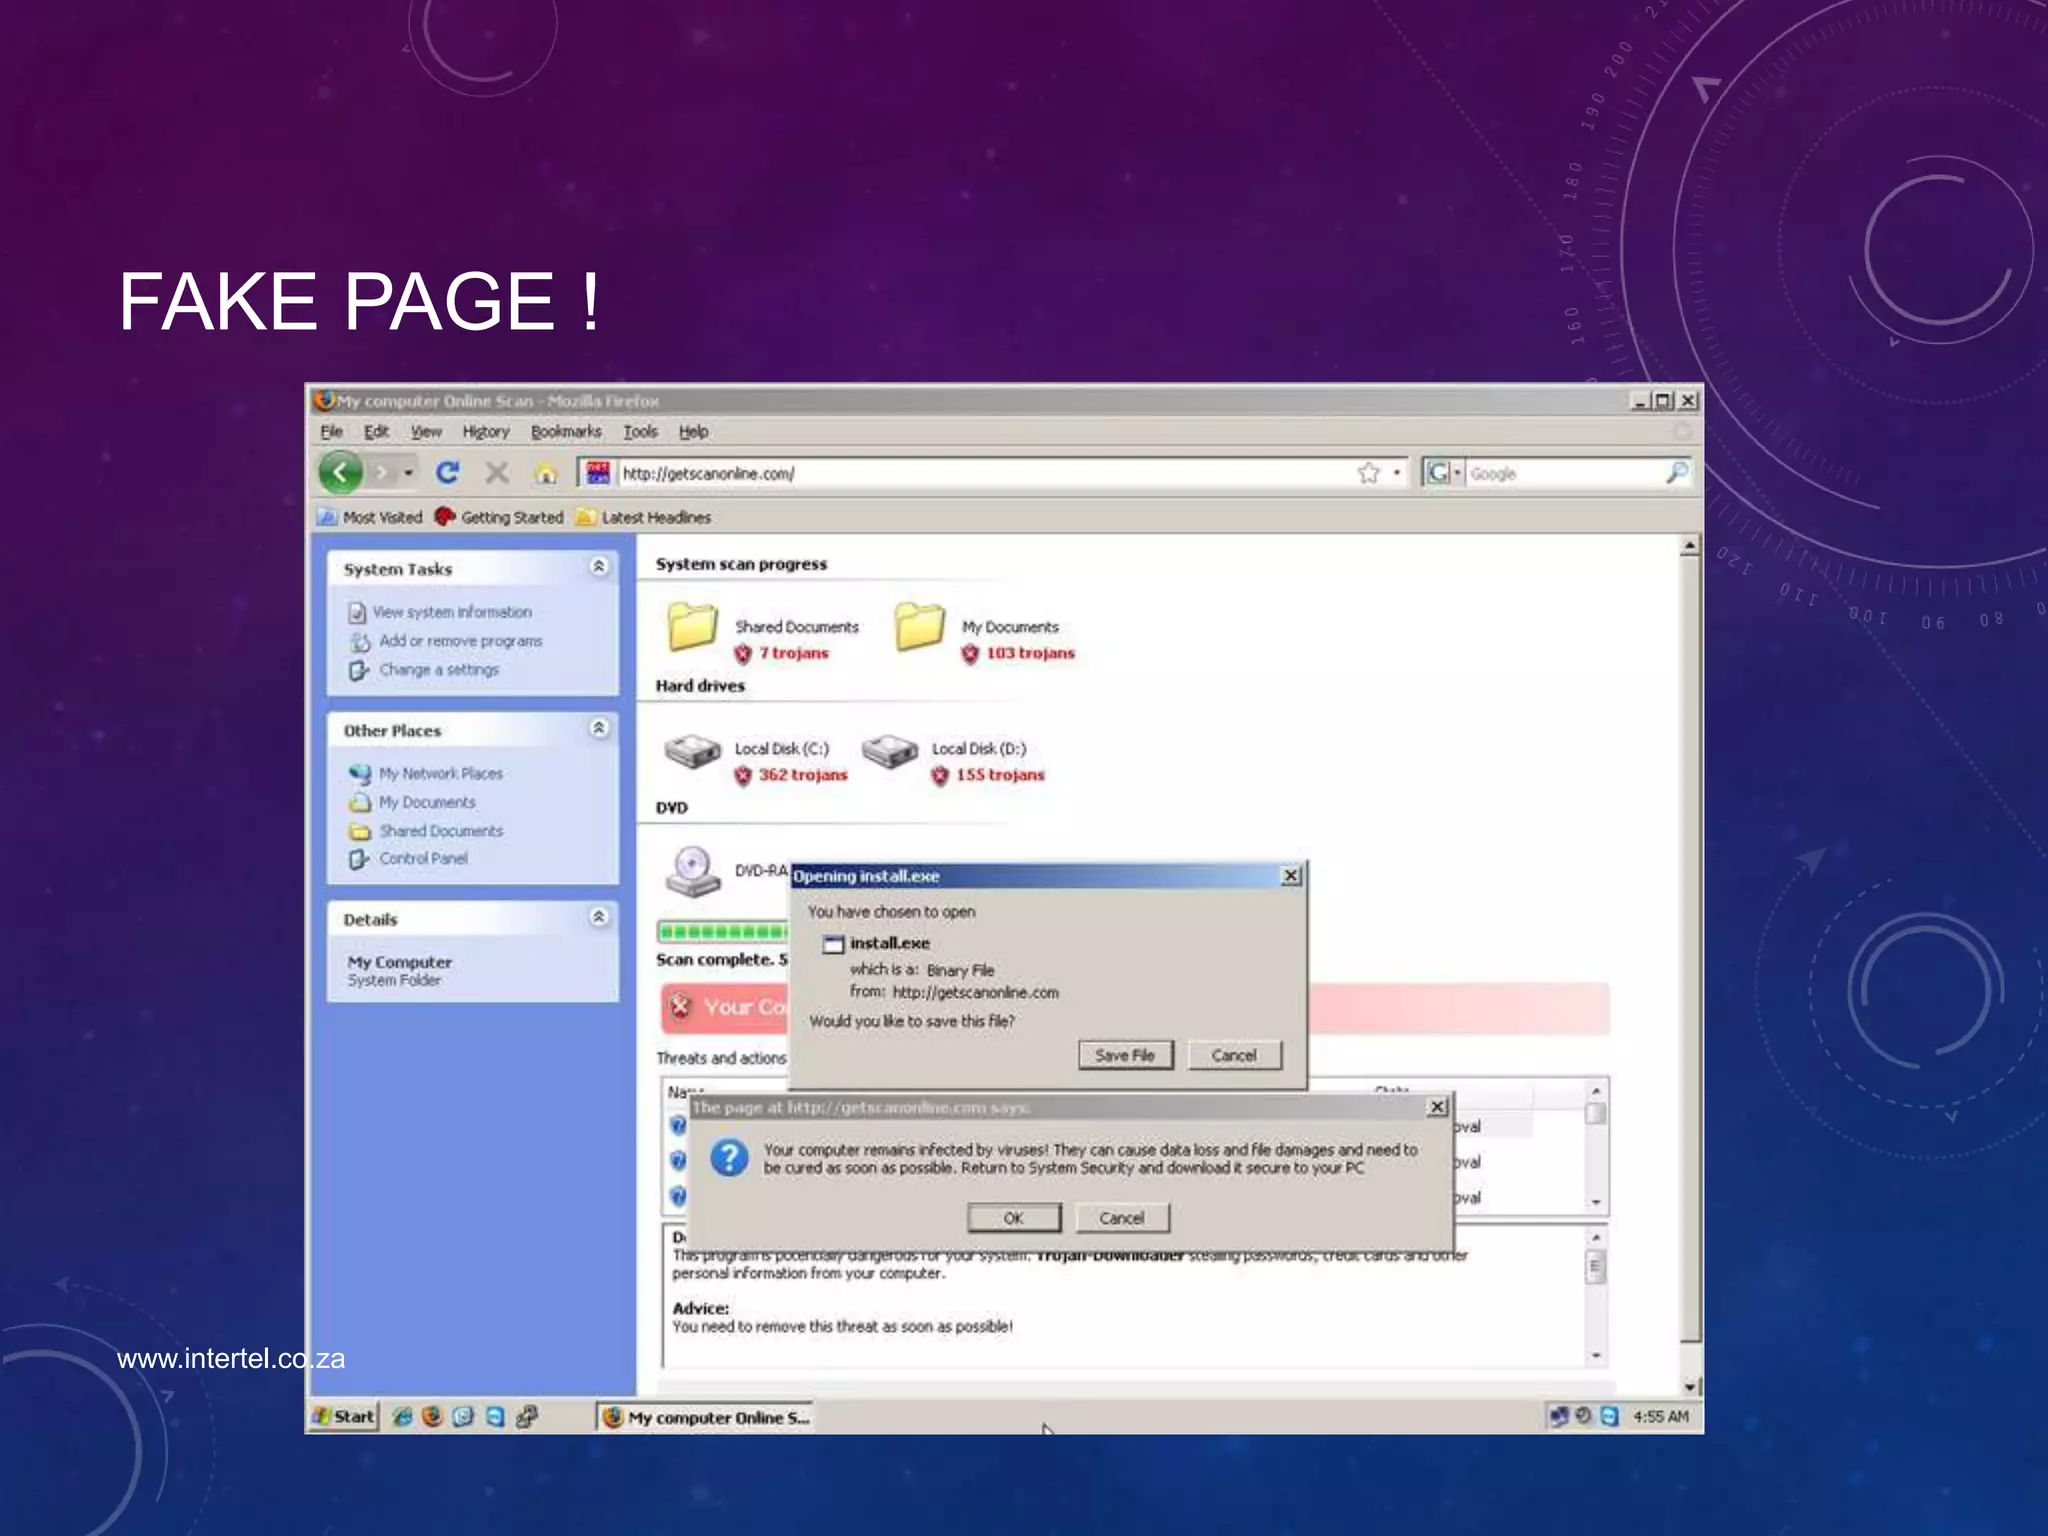Click the Windows Start button
The image size is (2048, 1536).
point(344,1416)
